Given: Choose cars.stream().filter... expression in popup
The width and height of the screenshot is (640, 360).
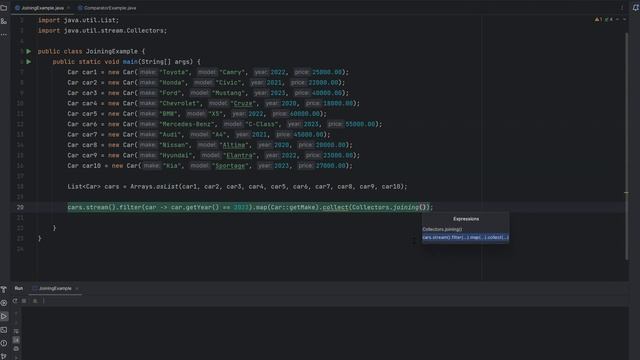Looking at the screenshot, I should coord(465,237).
